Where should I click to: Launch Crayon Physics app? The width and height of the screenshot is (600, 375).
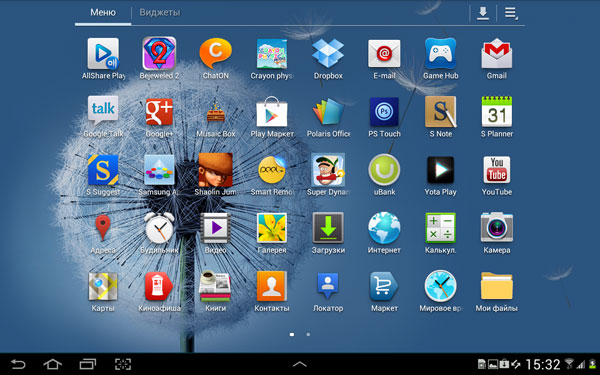pyautogui.click(x=272, y=54)
